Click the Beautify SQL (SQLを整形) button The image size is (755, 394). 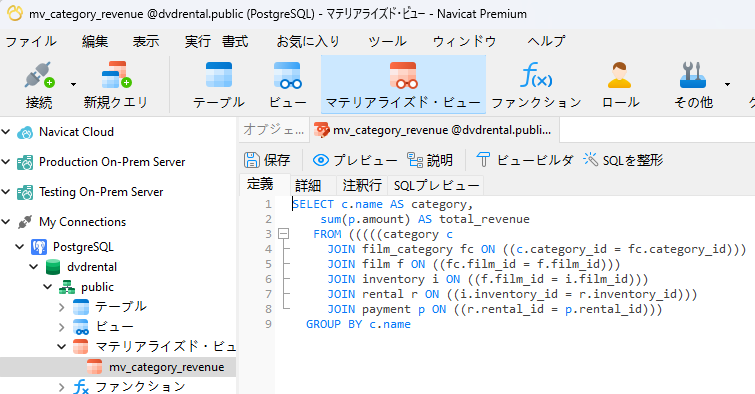click(x=623, y=160)
